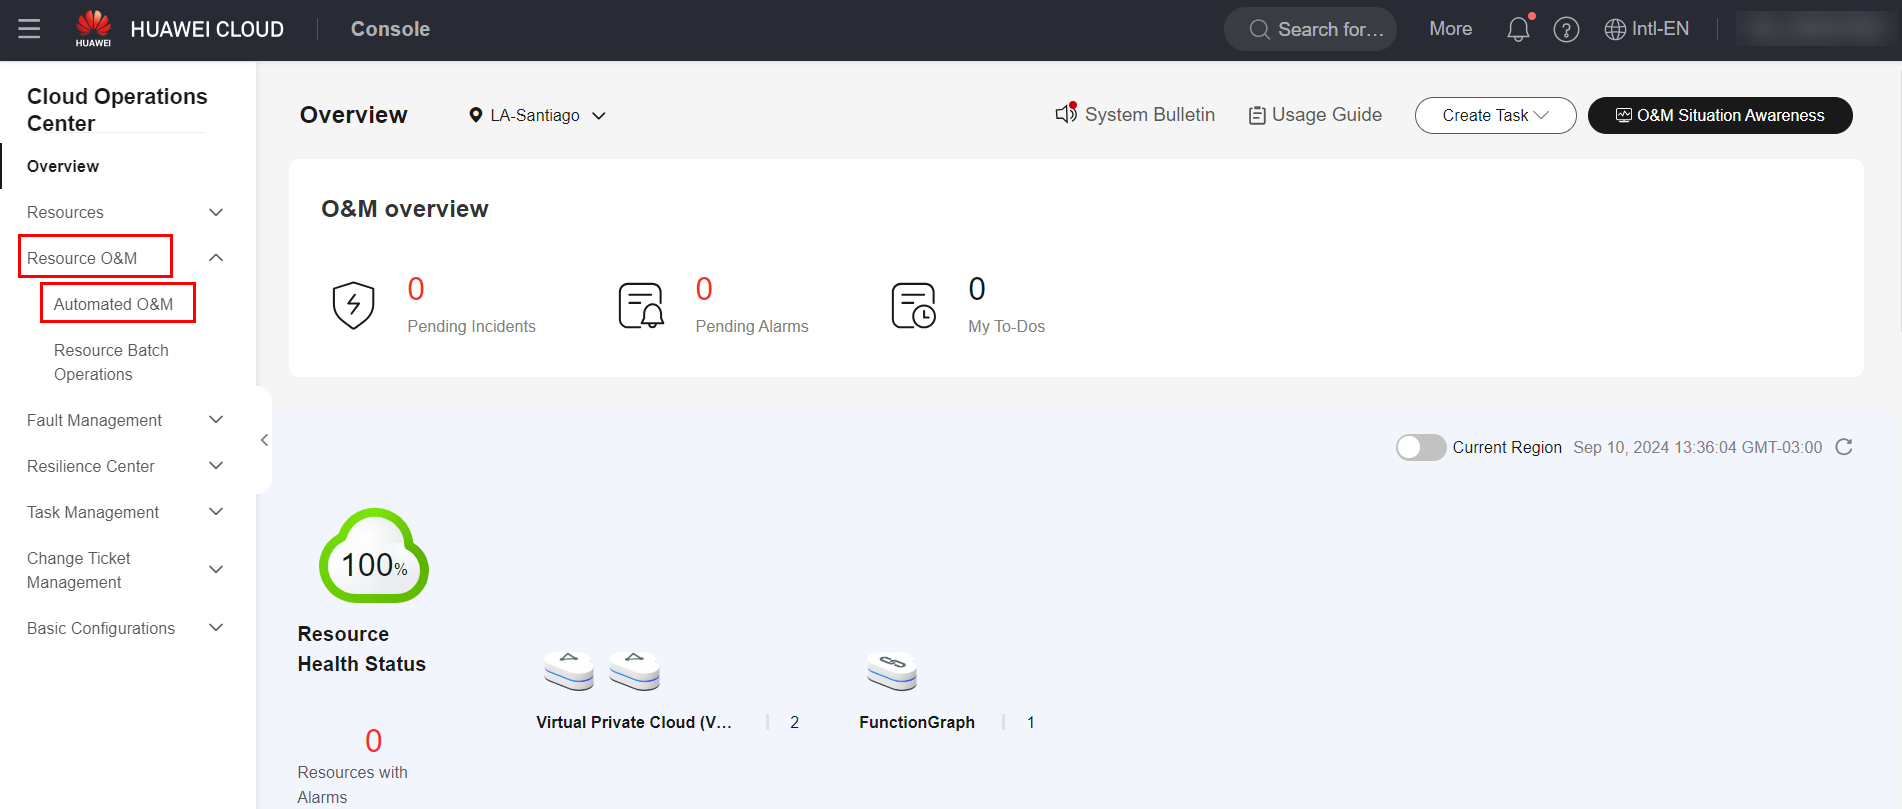Collapse the Resource O&M section
Screen dimensions: 1902x809
215,258
